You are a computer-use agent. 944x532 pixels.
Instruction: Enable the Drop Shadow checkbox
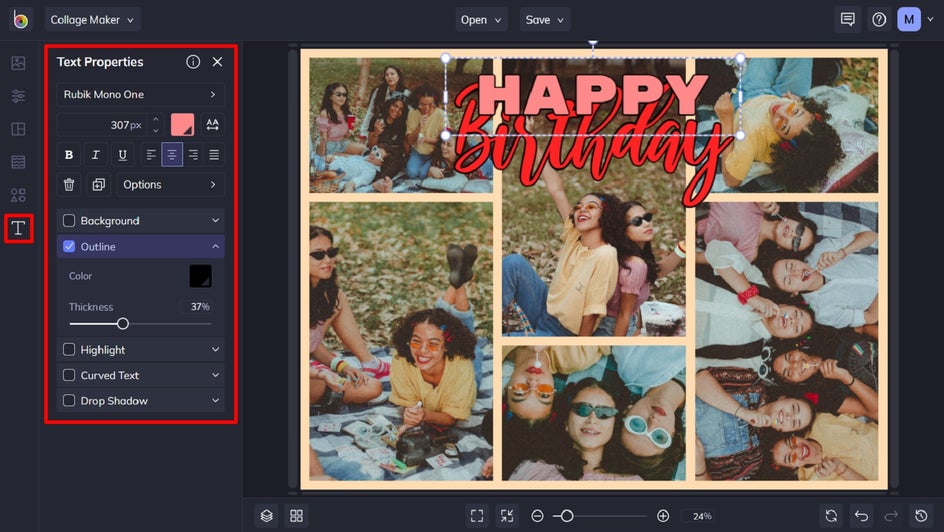[69, 400]
